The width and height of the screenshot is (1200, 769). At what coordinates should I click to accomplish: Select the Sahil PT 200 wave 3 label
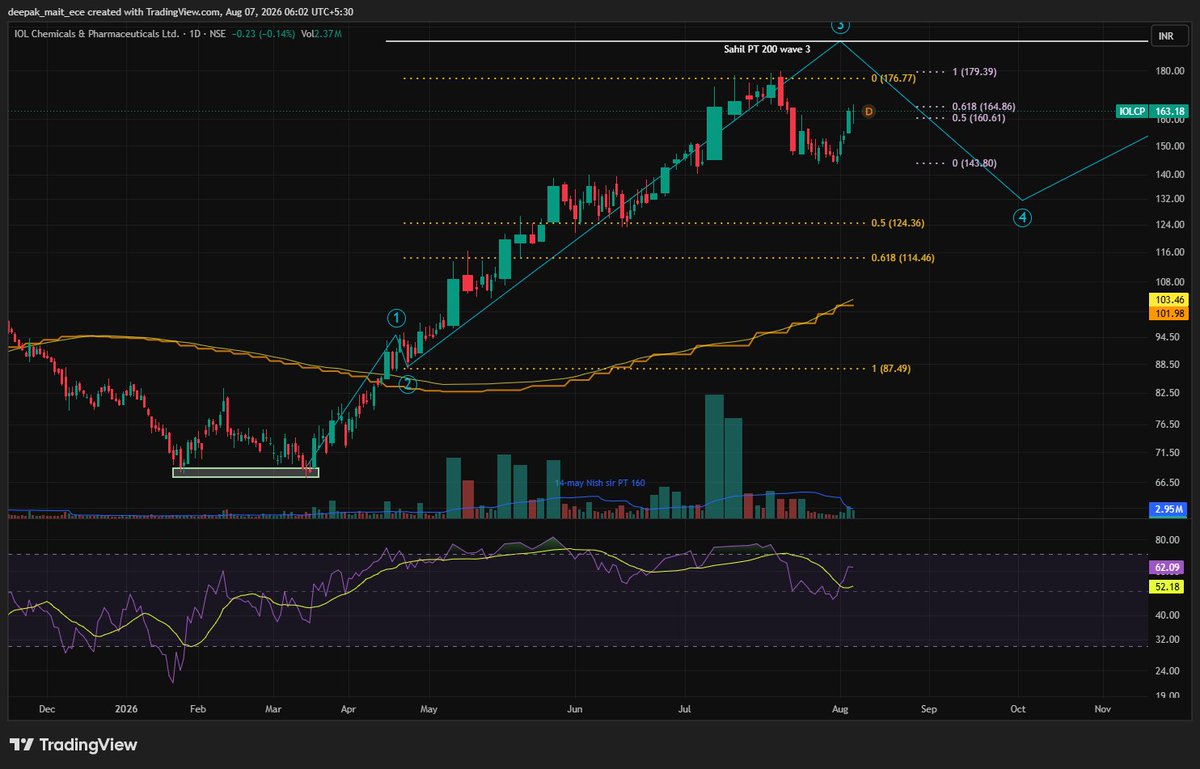pos(766,49)
